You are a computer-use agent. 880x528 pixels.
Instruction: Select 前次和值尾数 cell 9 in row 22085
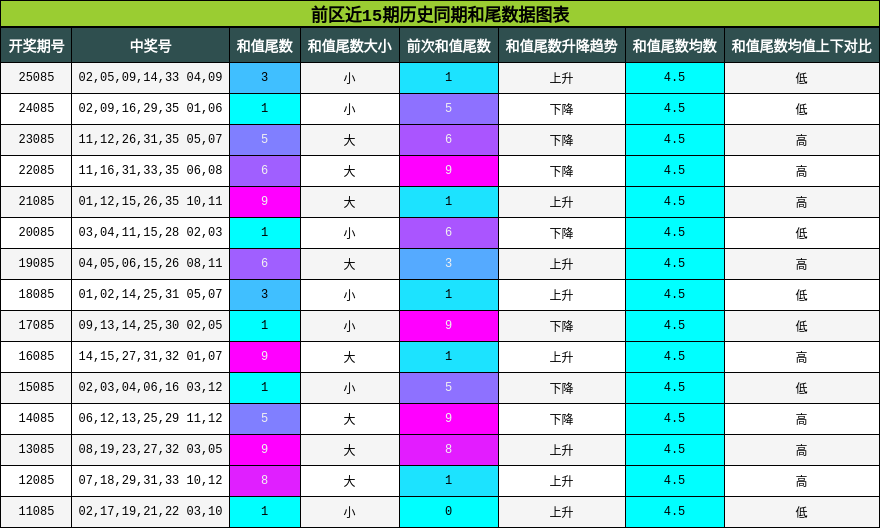[448, 170]
